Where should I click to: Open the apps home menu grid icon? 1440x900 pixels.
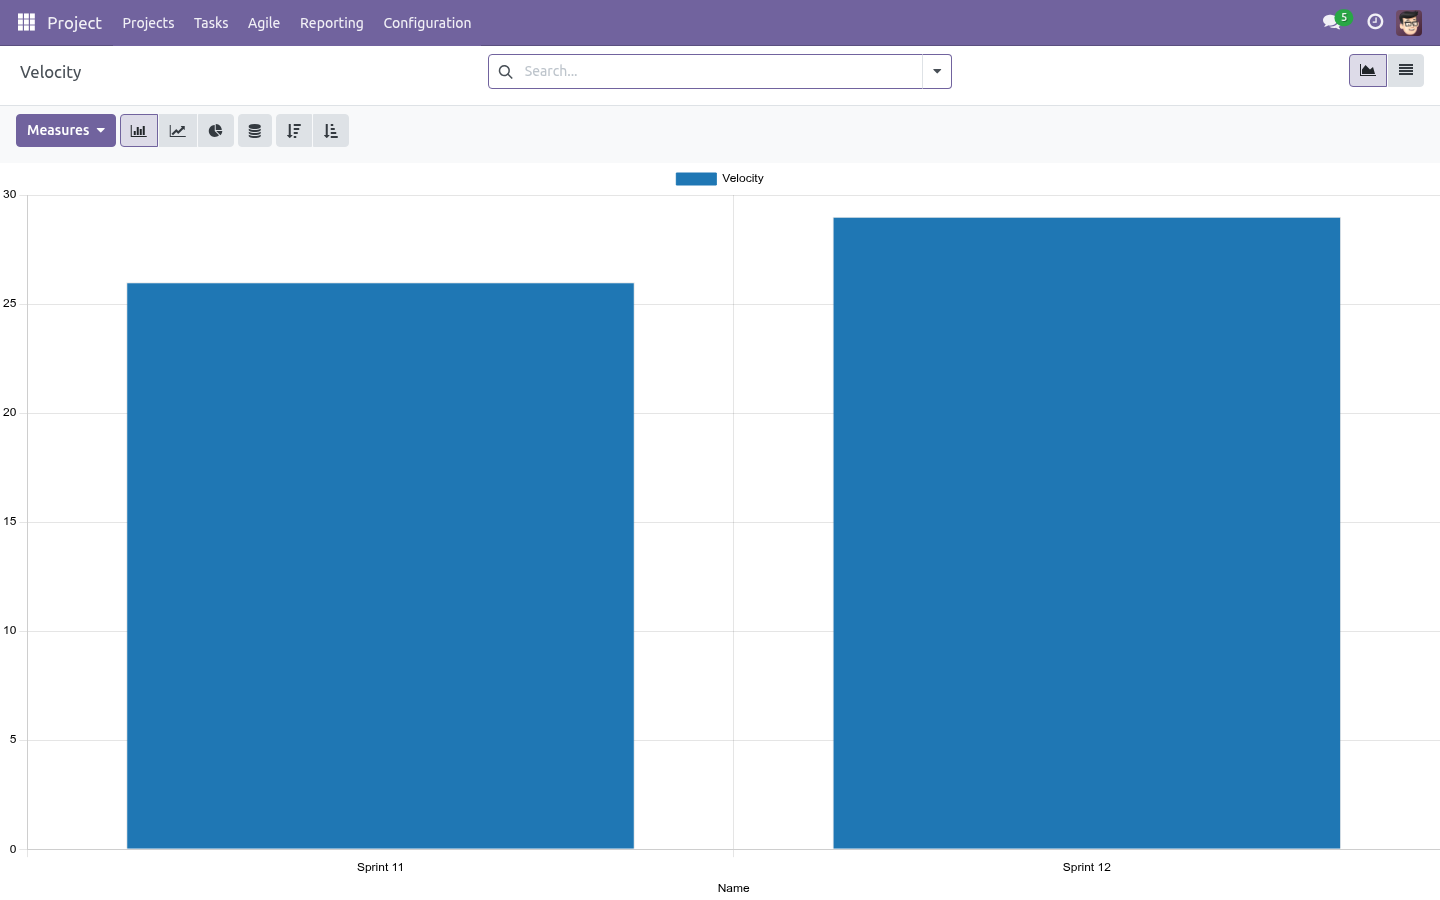(27, 22)
